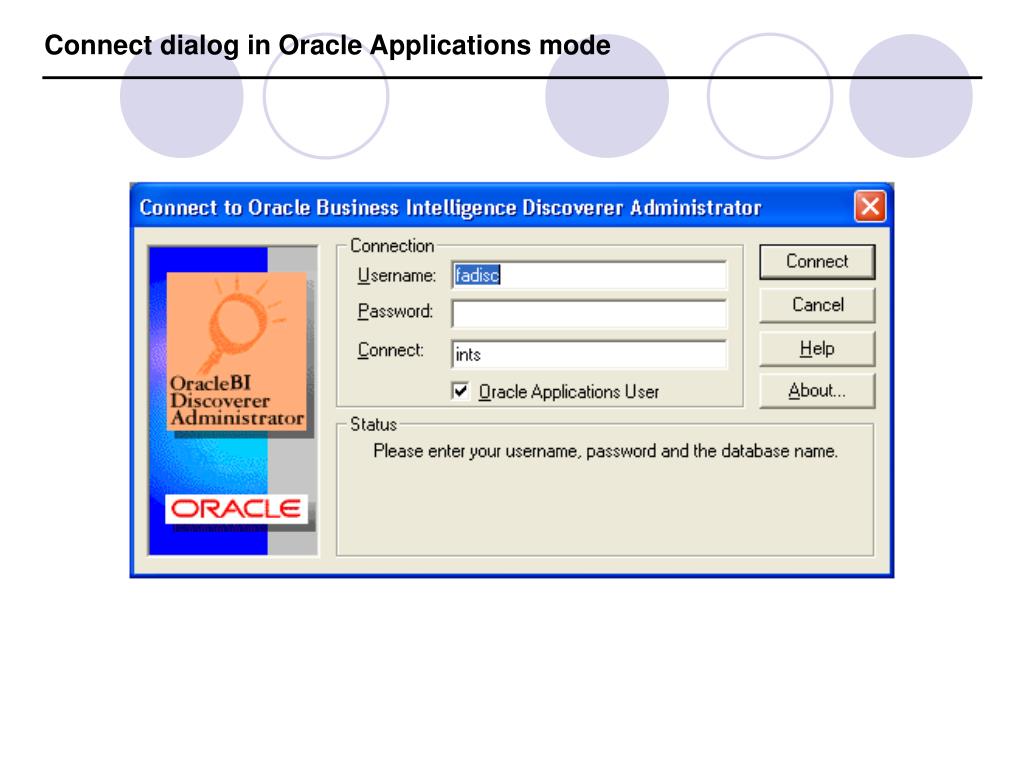The height and width of the screenshot is (768, 1024).
Task: Toggle Oracle Applications User checkbox
Action: (x=460, y=391)
